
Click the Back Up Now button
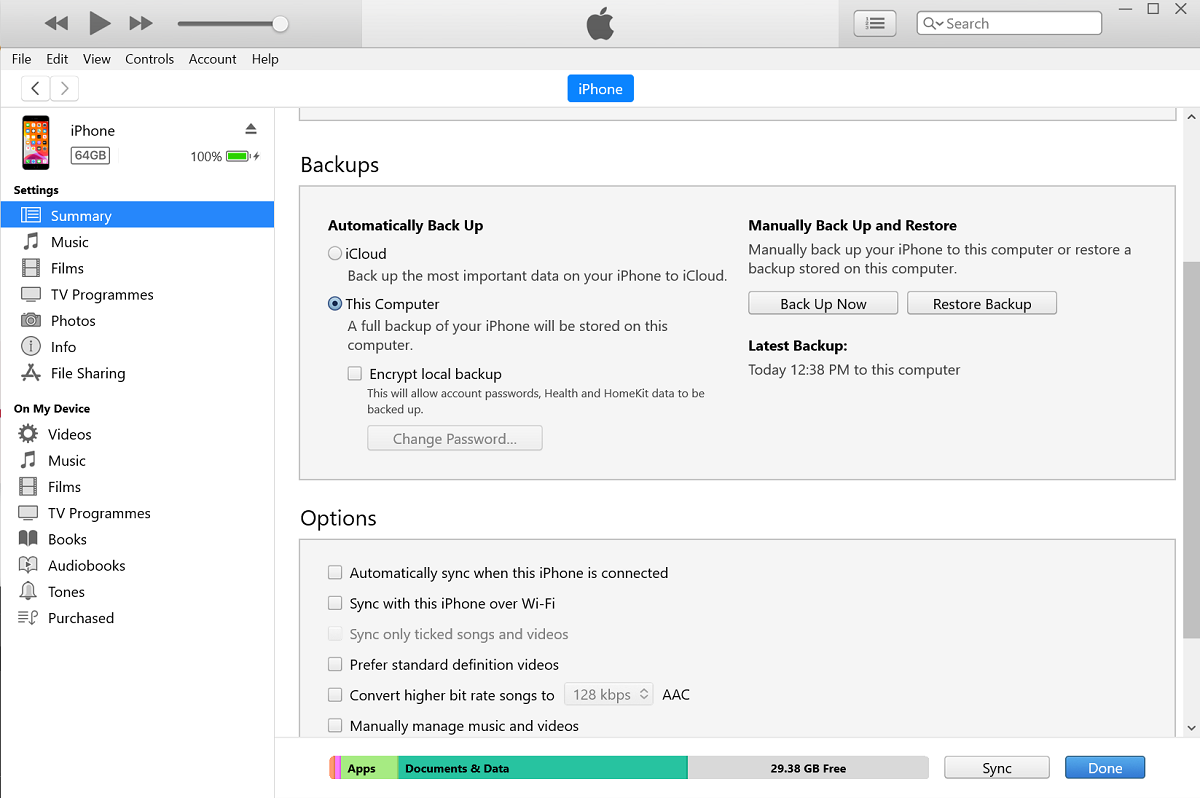pyautogui.click(x=823, y=304)
